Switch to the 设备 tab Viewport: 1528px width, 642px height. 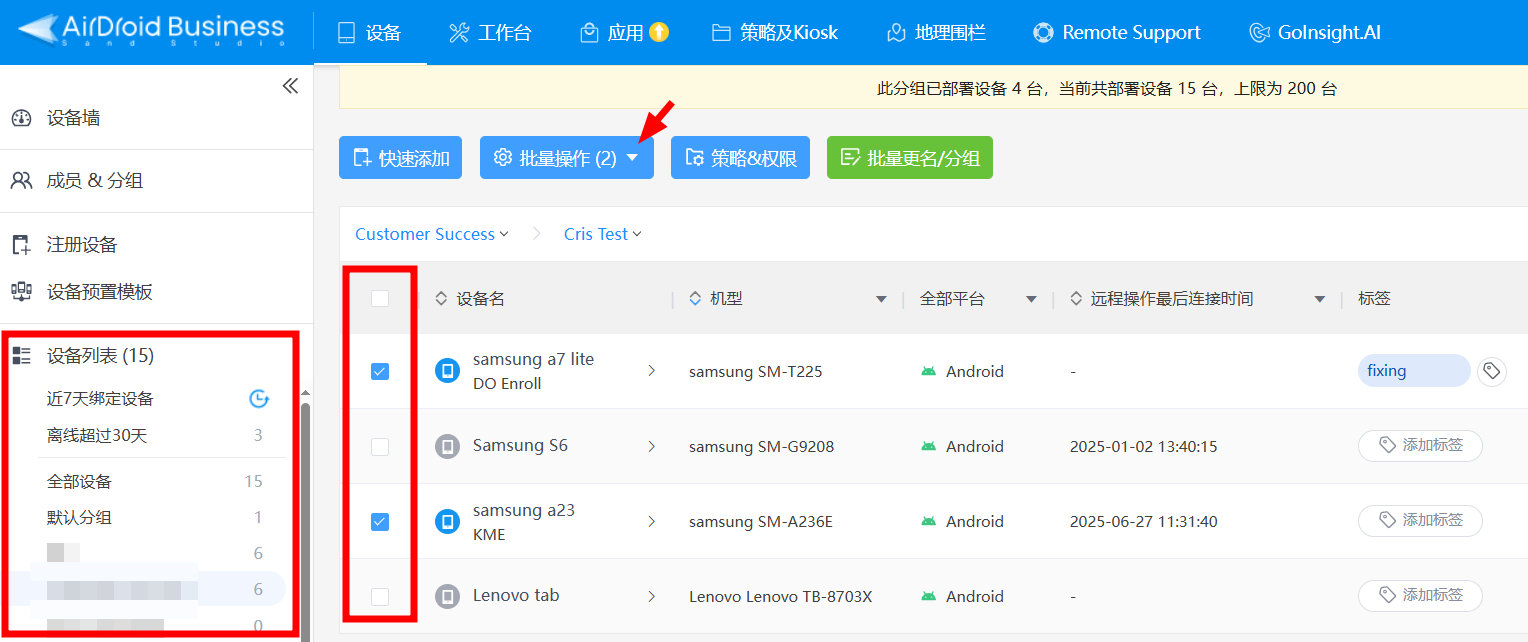coord(370,33)
